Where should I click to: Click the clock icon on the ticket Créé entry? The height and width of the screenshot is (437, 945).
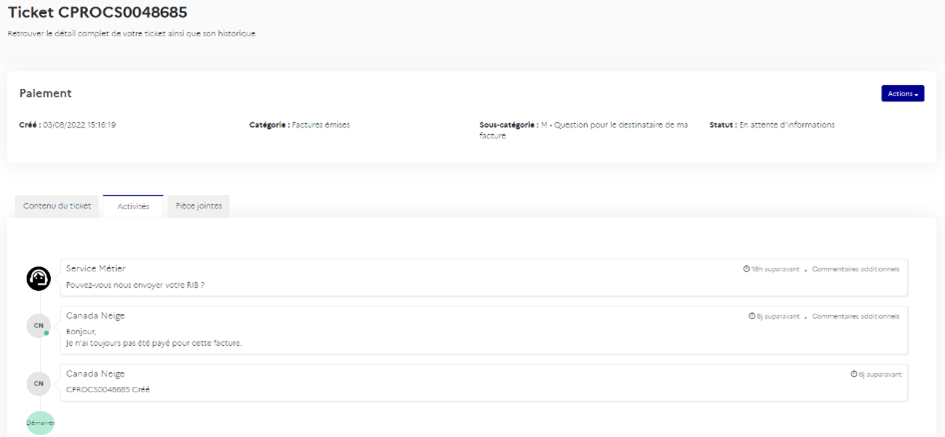[x=854, y=374]
